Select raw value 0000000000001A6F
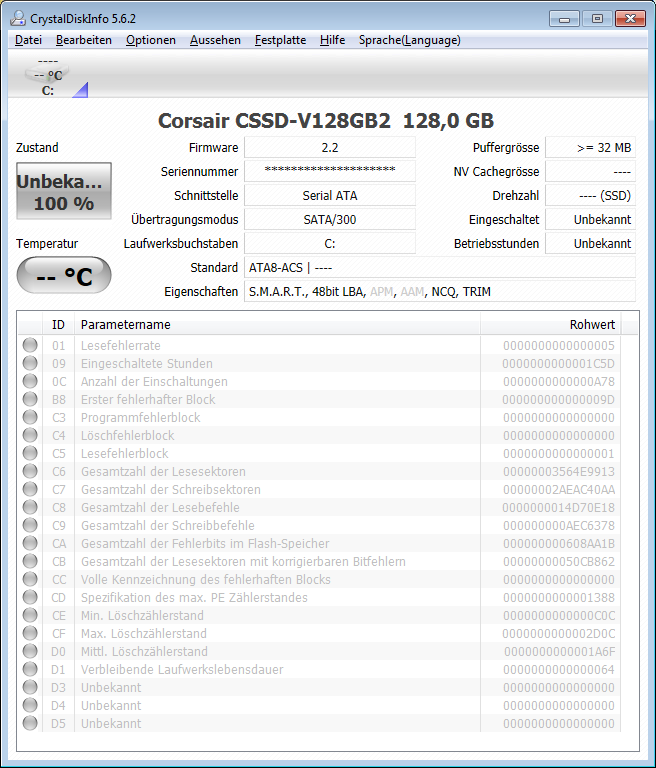 pos(559,652)
